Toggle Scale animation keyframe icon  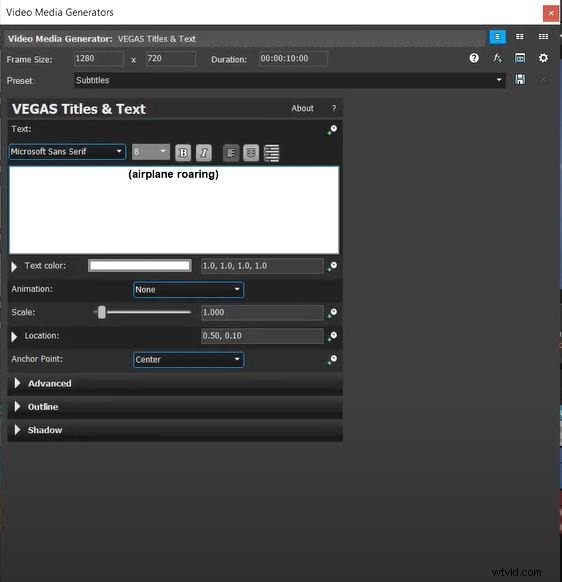click(x=332, y=313)
